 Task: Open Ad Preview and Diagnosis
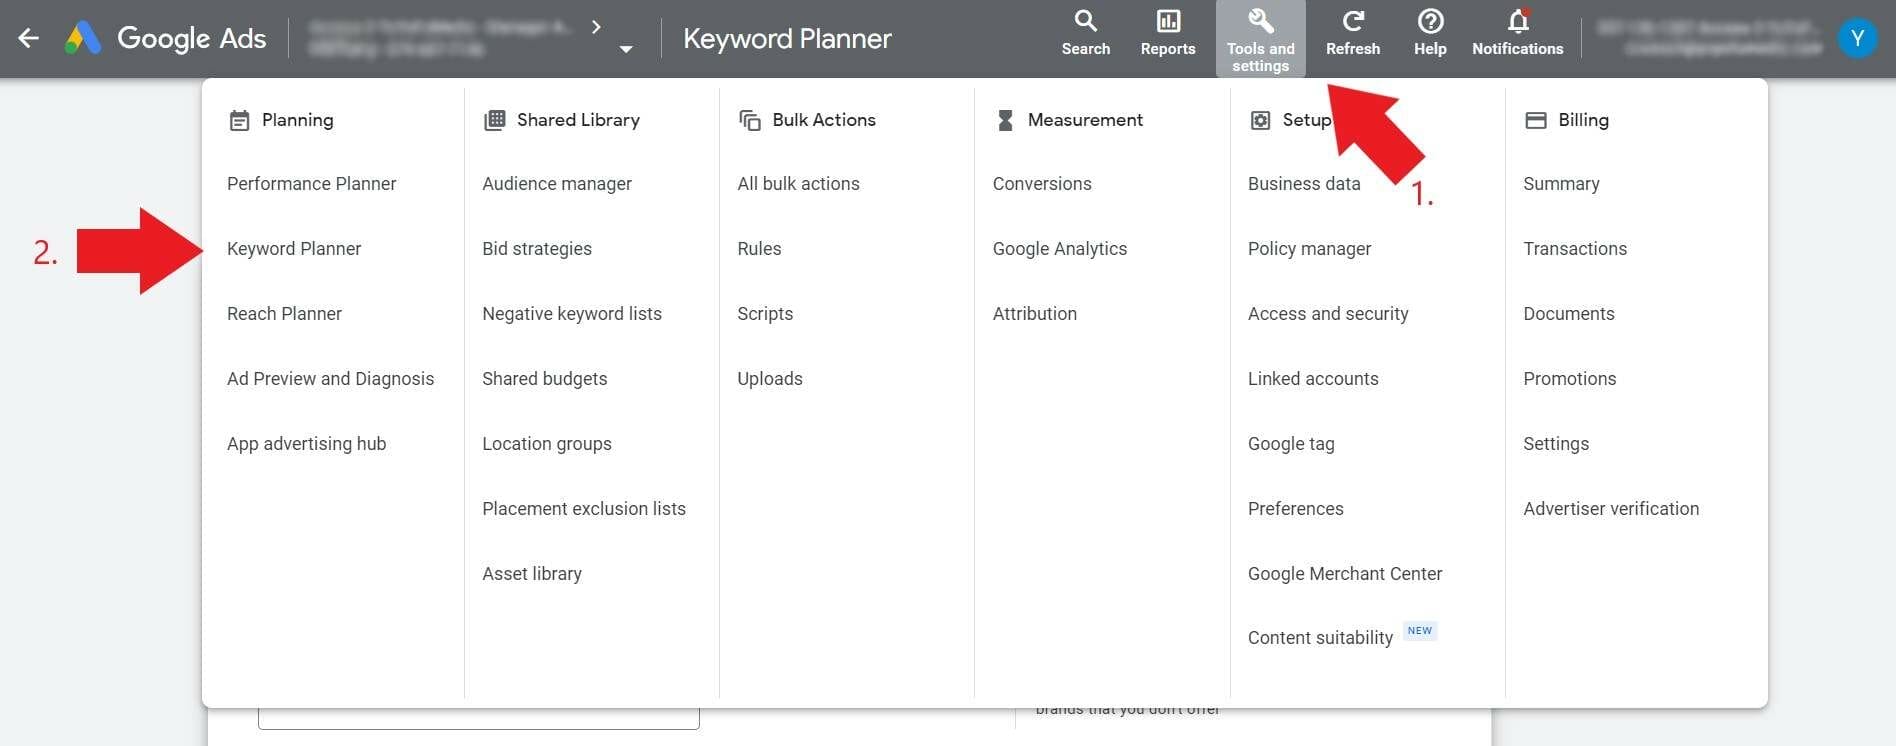(330, 379)
